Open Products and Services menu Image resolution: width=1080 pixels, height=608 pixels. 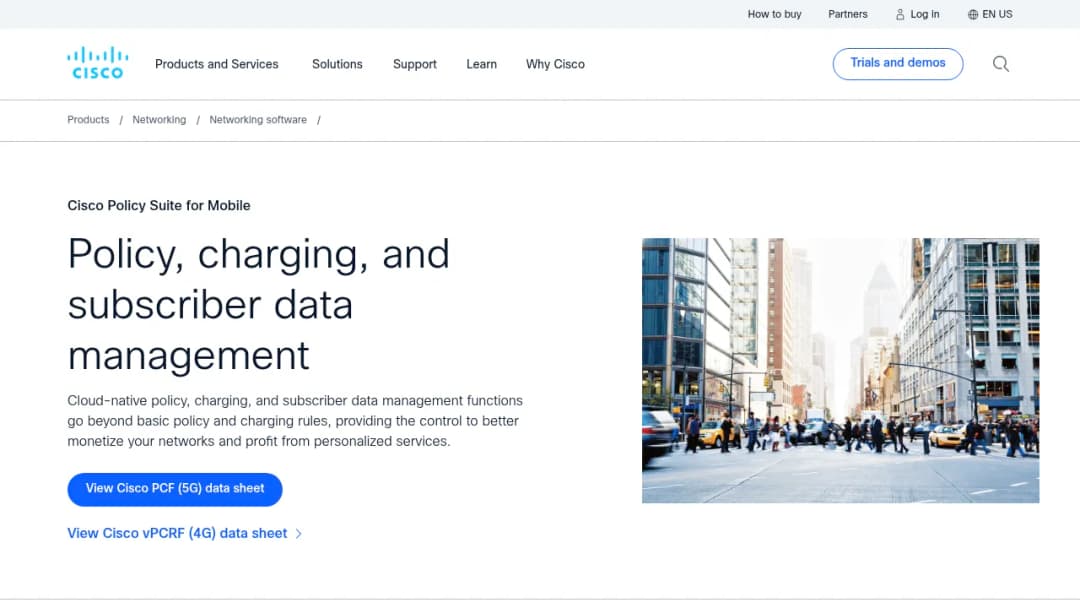tap(216, 64)
